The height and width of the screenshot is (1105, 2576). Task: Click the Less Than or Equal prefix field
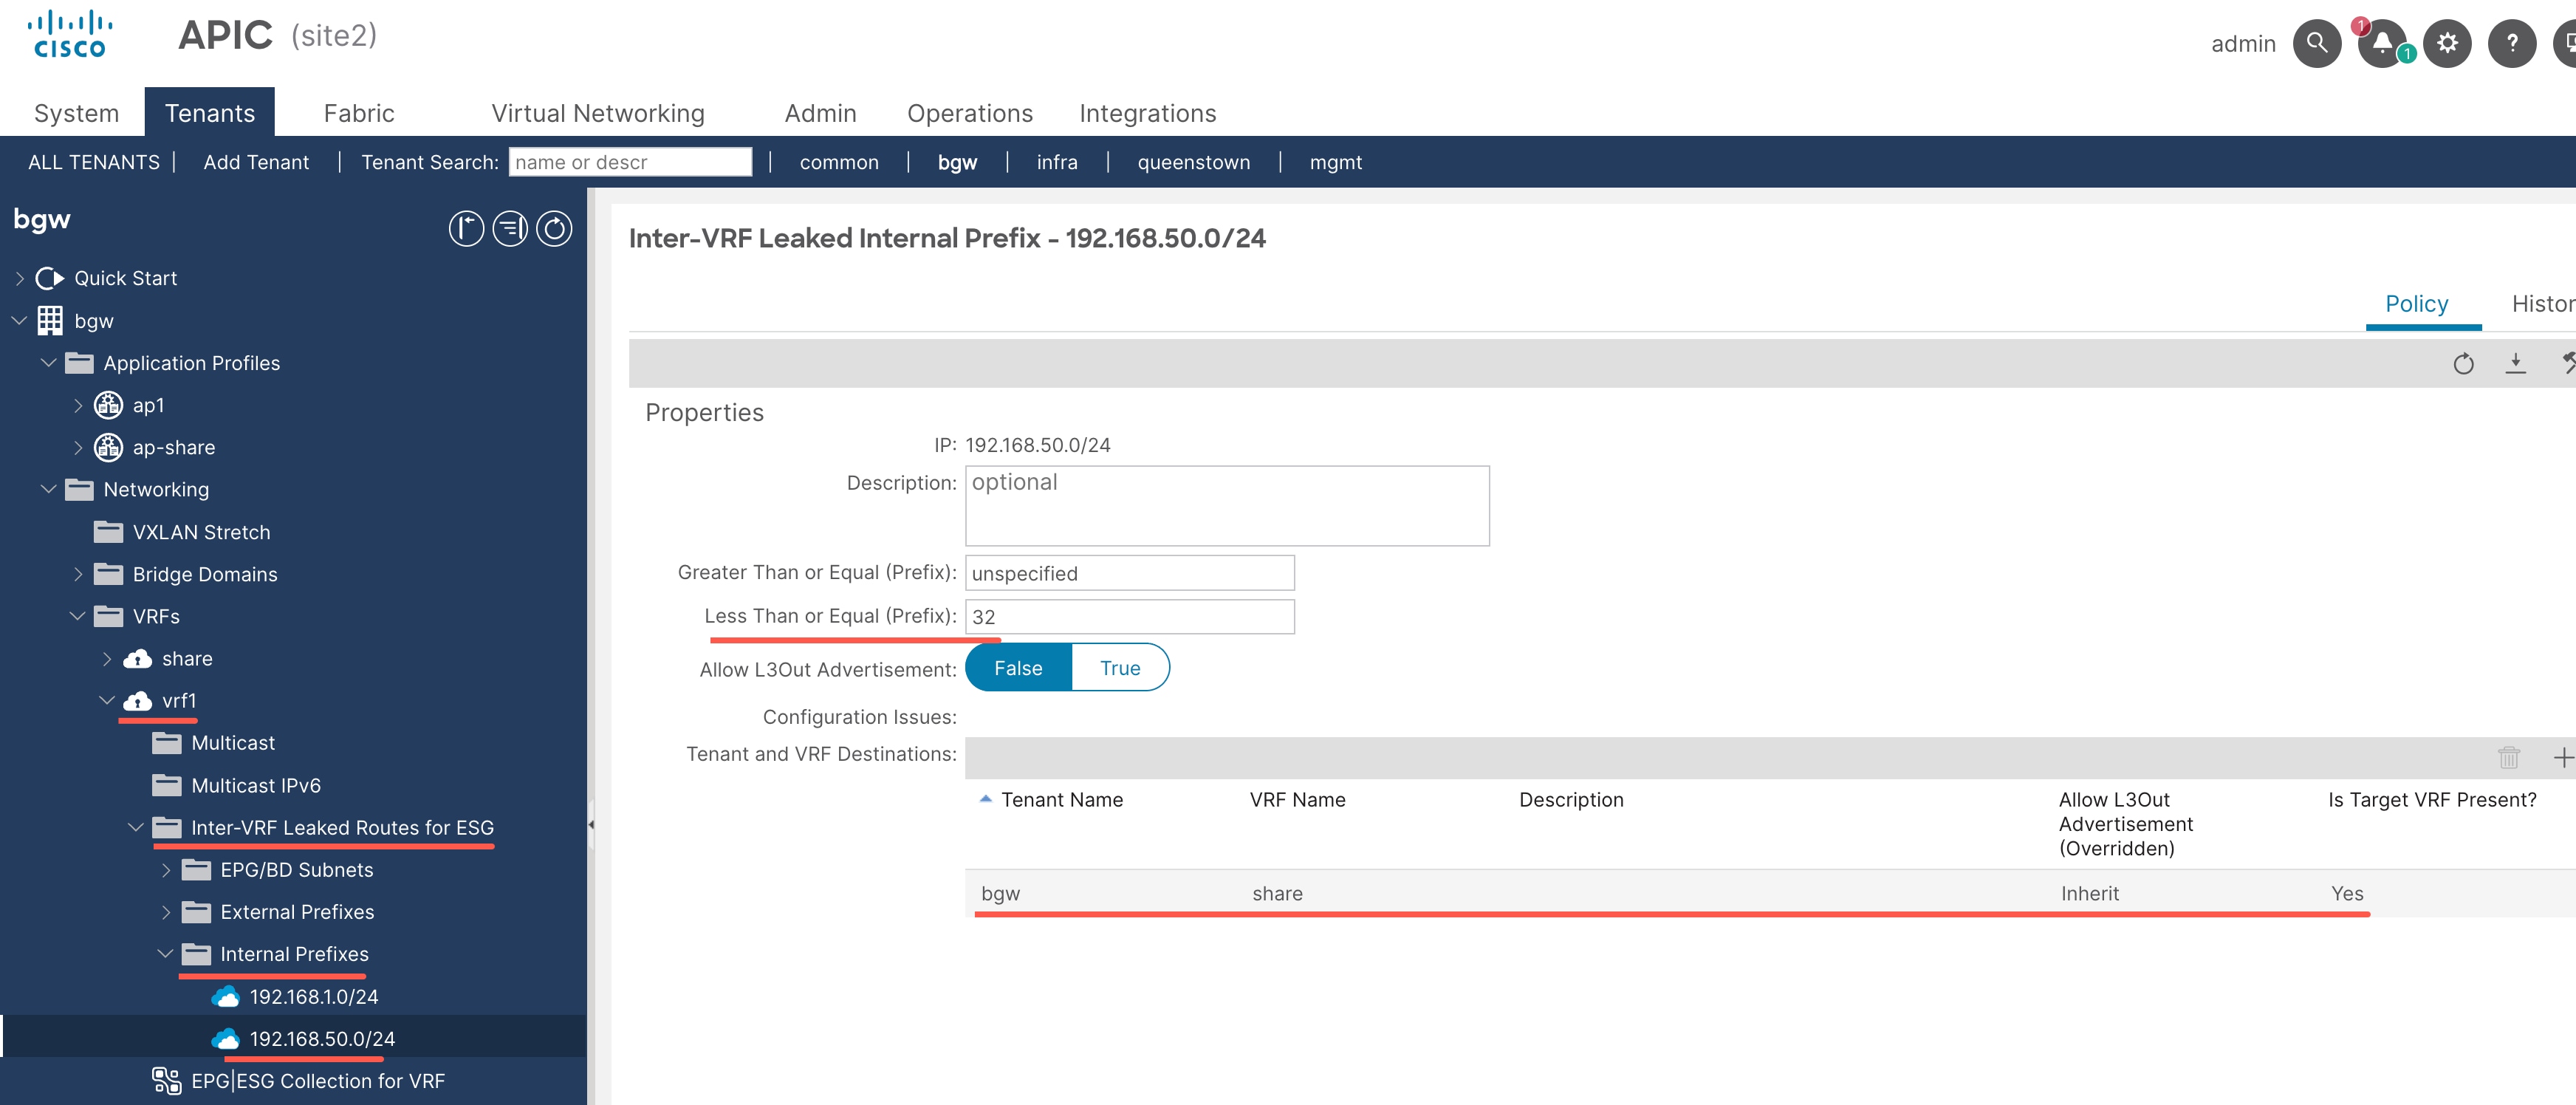point(1129,617)
